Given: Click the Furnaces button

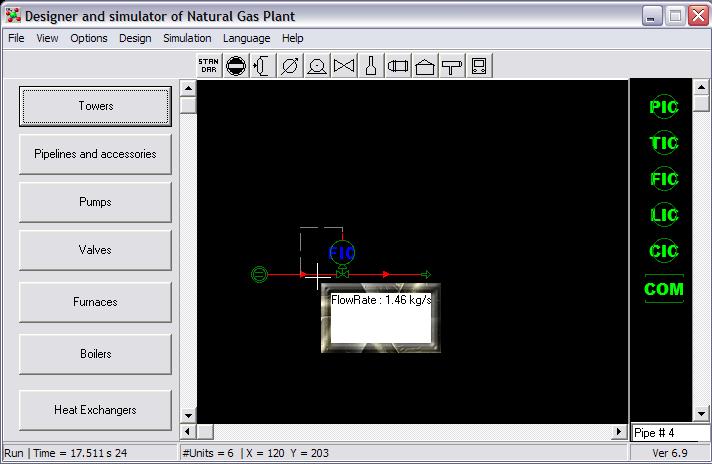Looking at the screenshot, I should pos(95,302).
